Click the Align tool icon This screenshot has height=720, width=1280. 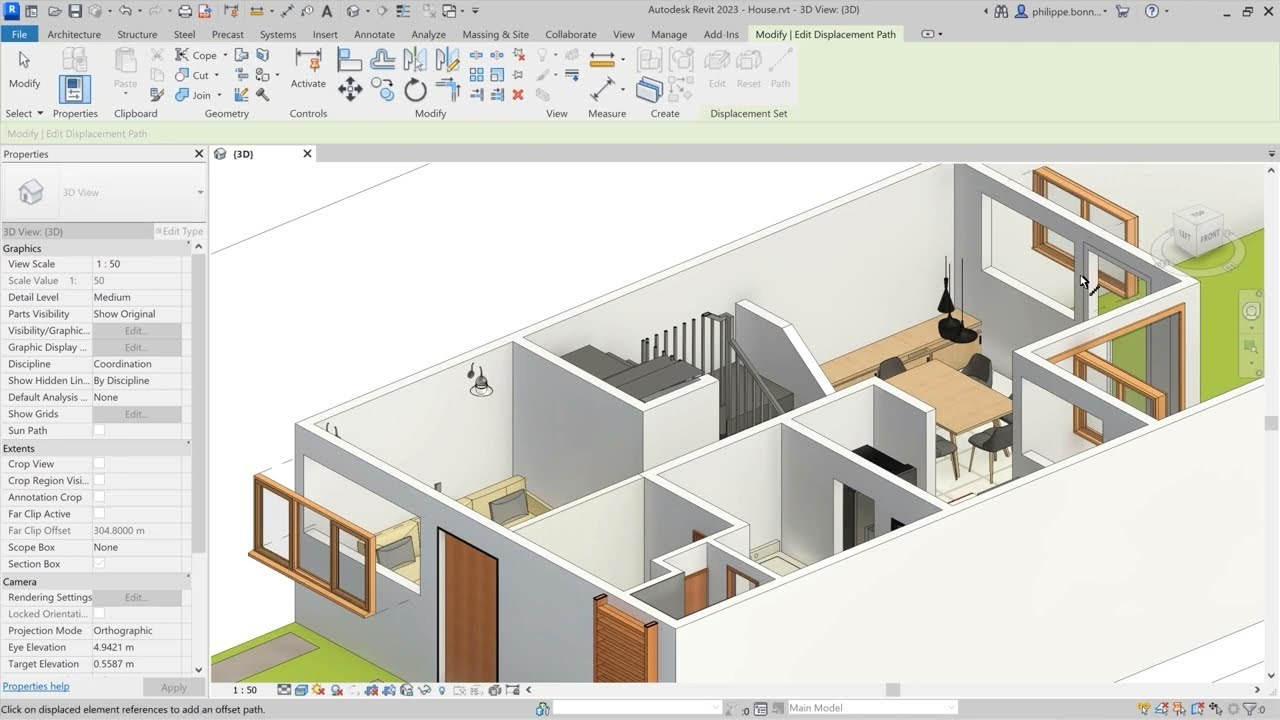(350, 60)
